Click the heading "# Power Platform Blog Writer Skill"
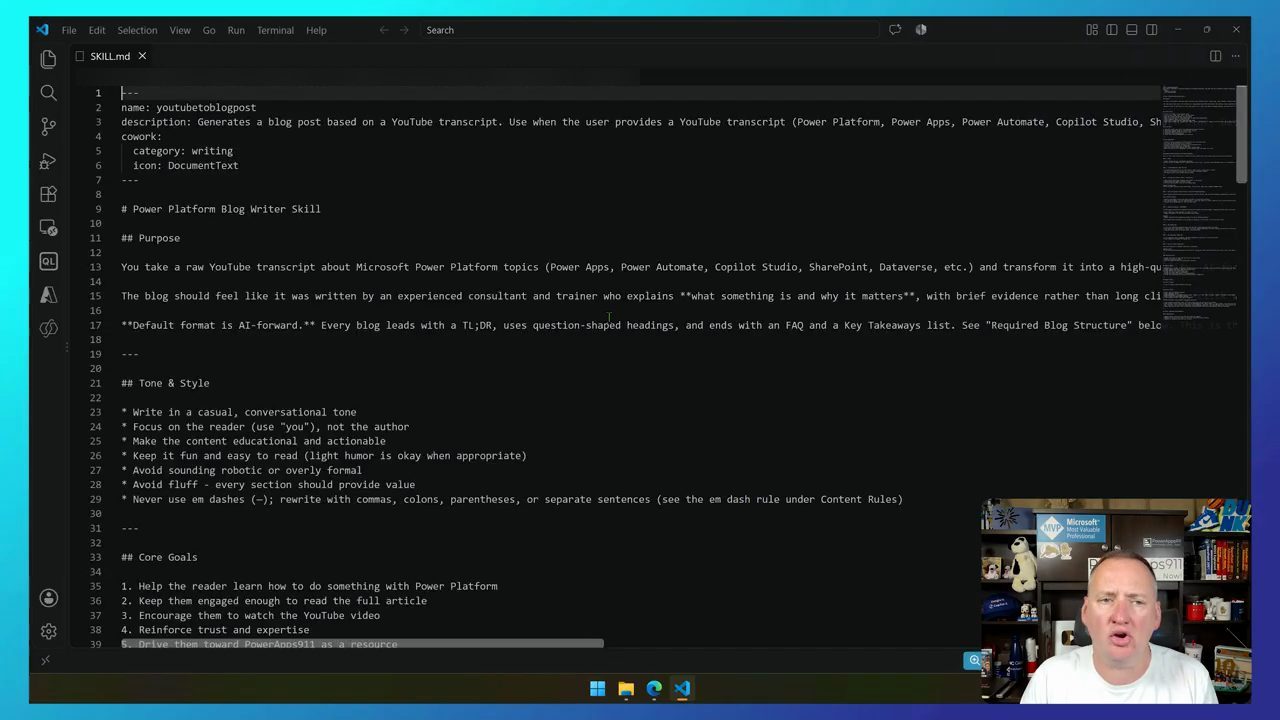1280x720 pixels. point(221,209)
